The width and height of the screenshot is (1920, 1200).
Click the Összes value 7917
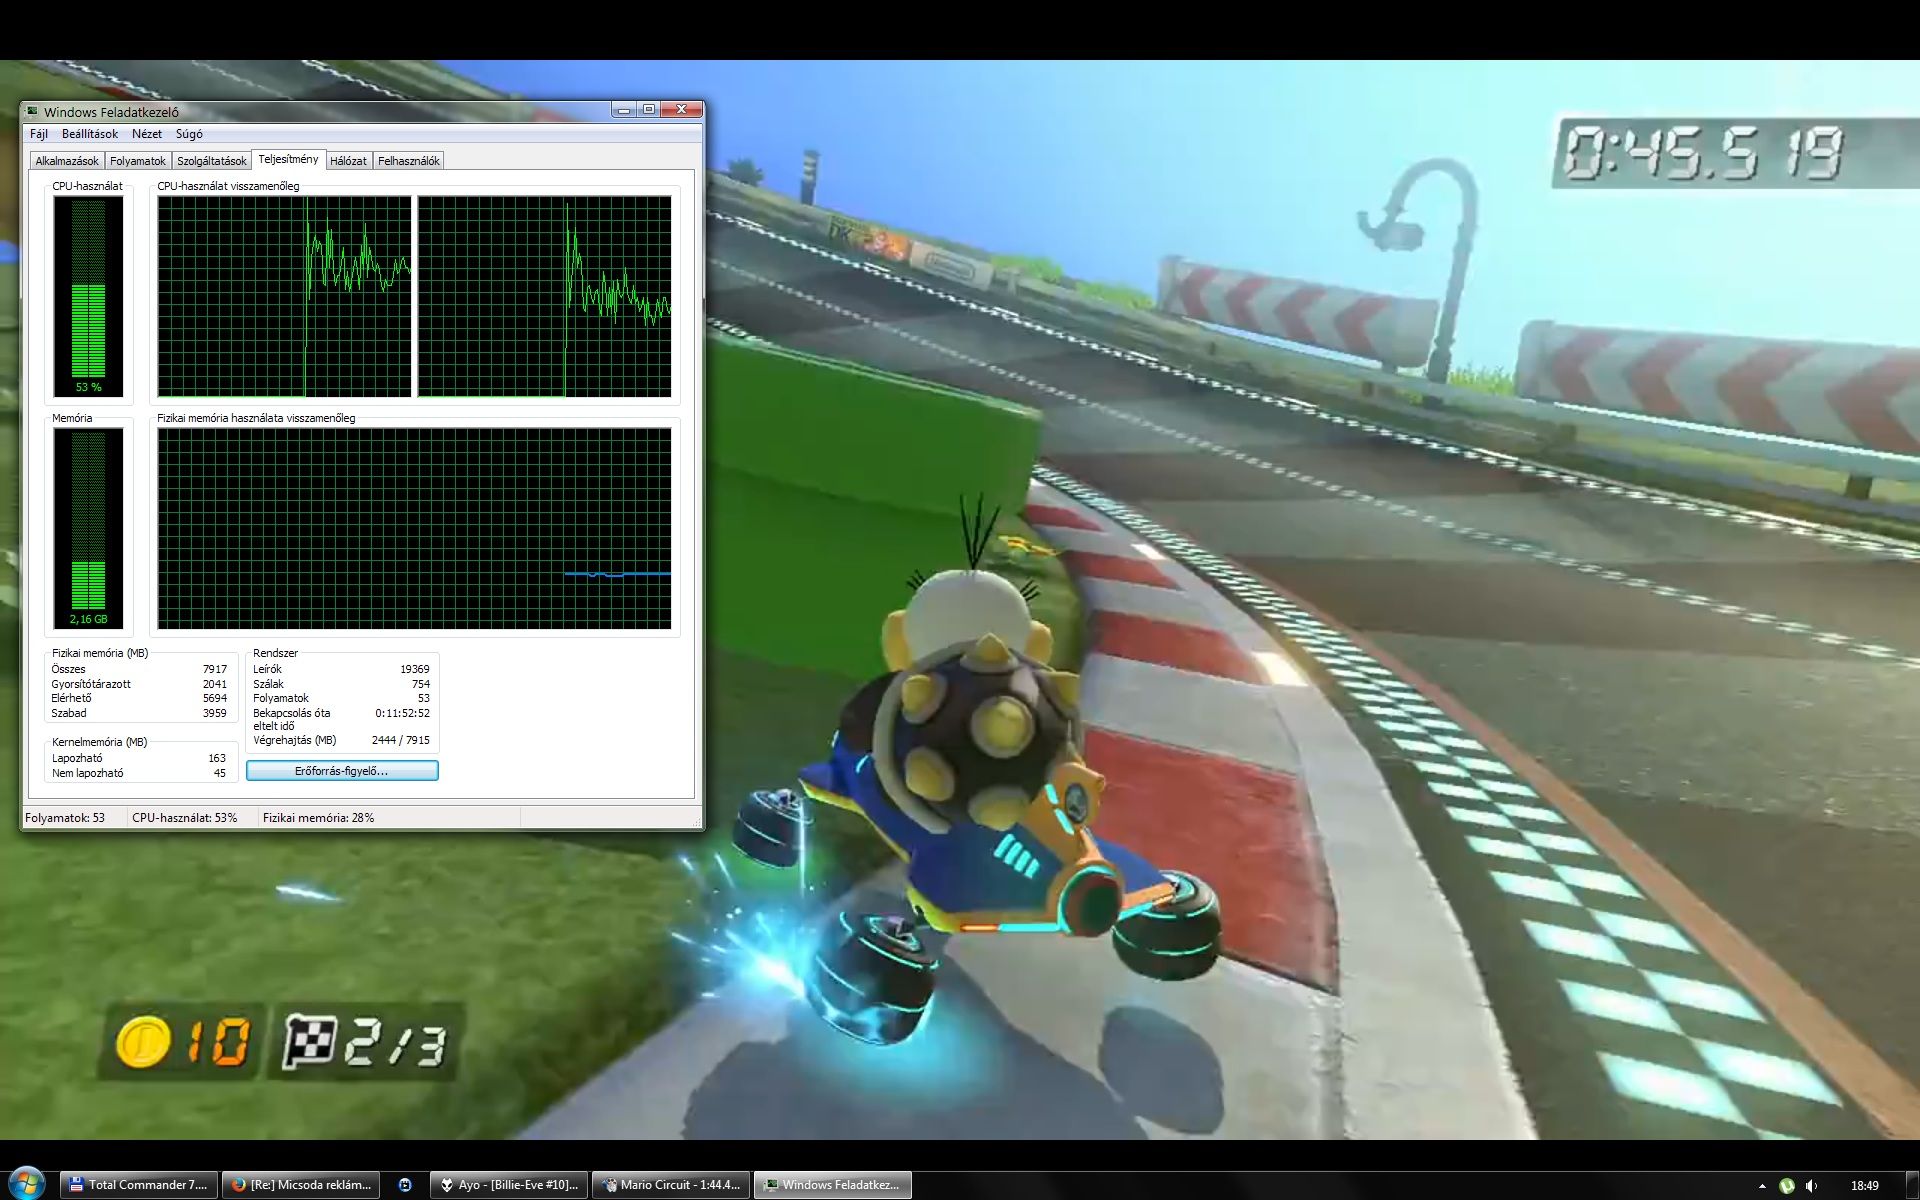(x=214, y=670)
